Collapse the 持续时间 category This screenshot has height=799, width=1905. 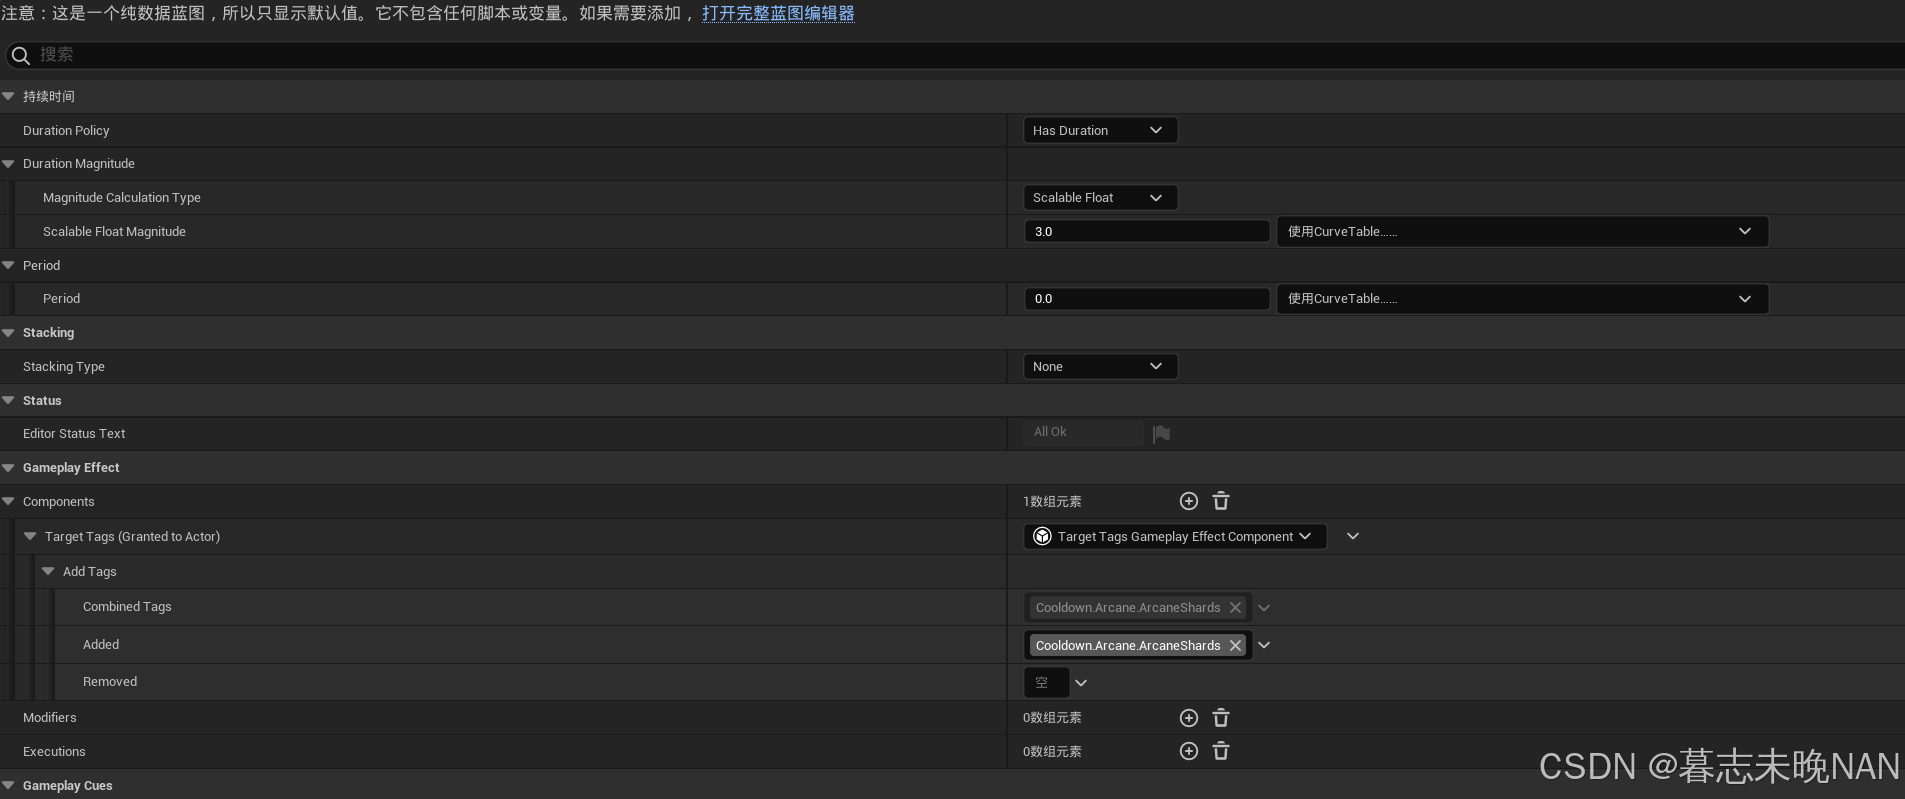(8, 96)
